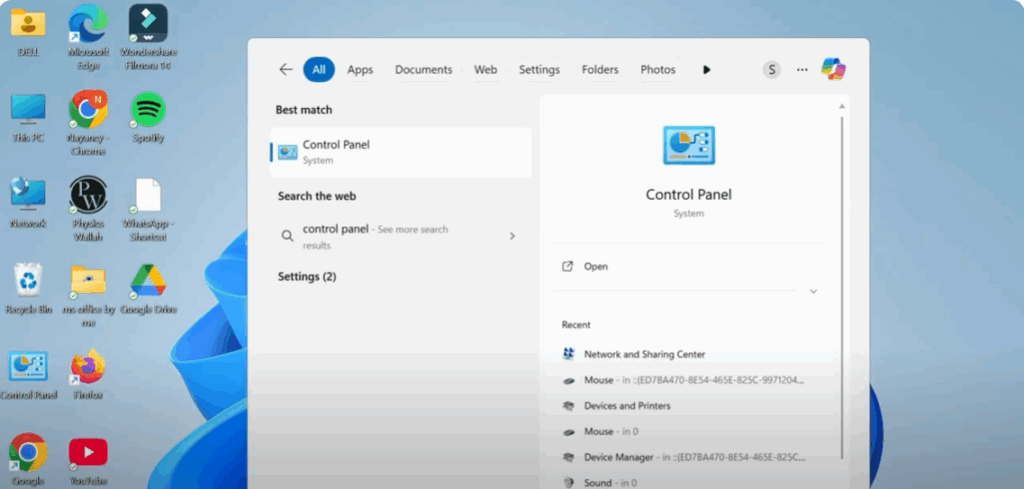Screen dimensions: 1024x489
Task: Expand web result arrow for control panel
Action: 512,236
